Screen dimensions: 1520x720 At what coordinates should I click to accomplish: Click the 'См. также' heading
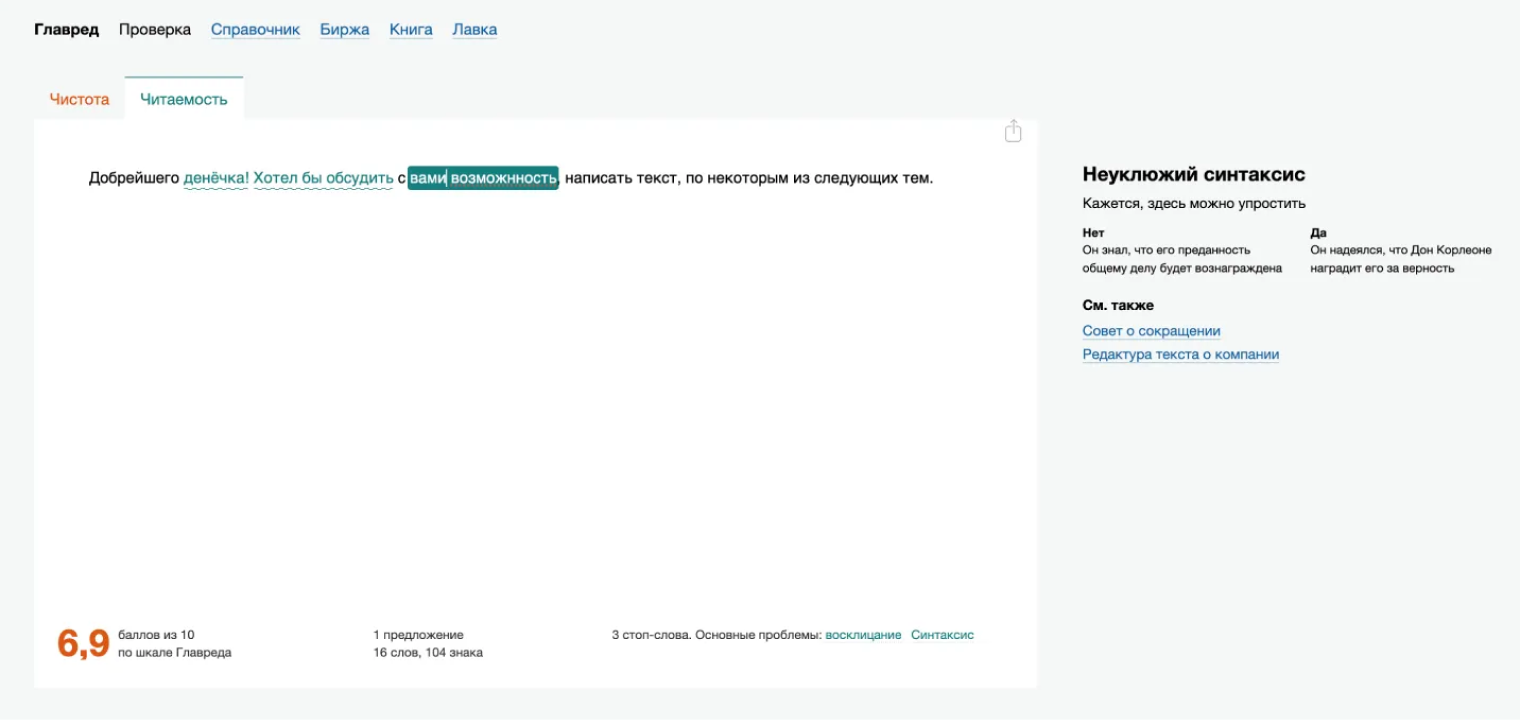1118,305
